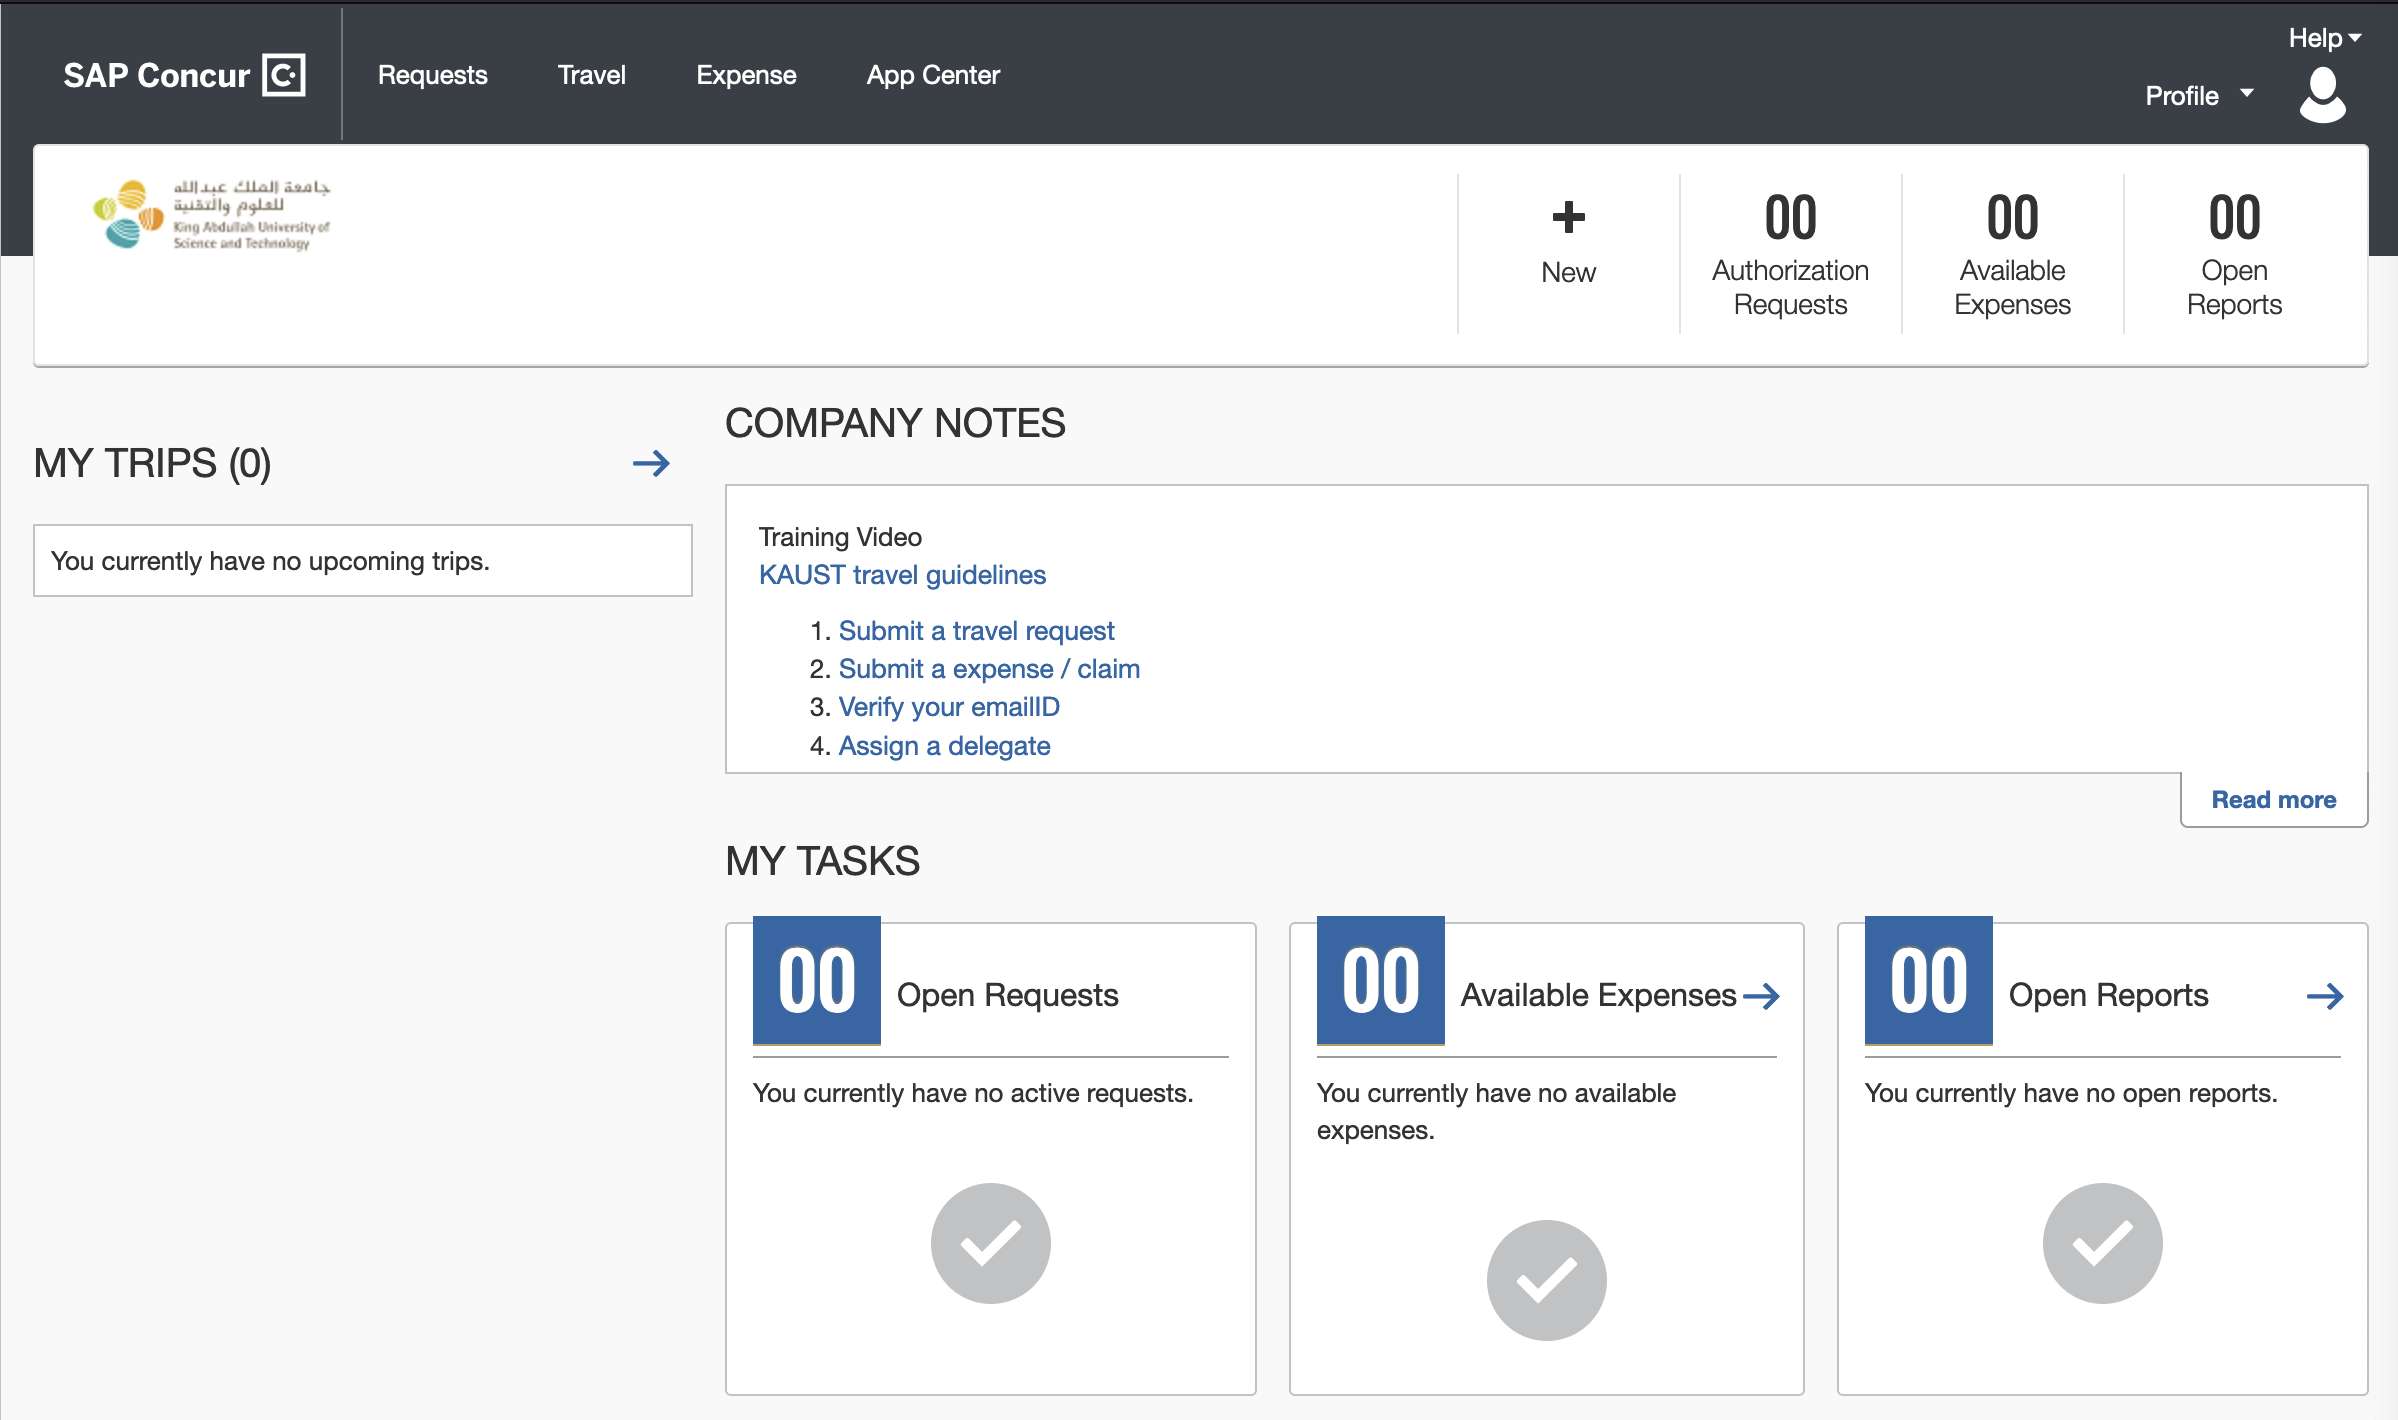Select the Expense menu tab
2398x1420 pixels.
click(x=745, y=74)
